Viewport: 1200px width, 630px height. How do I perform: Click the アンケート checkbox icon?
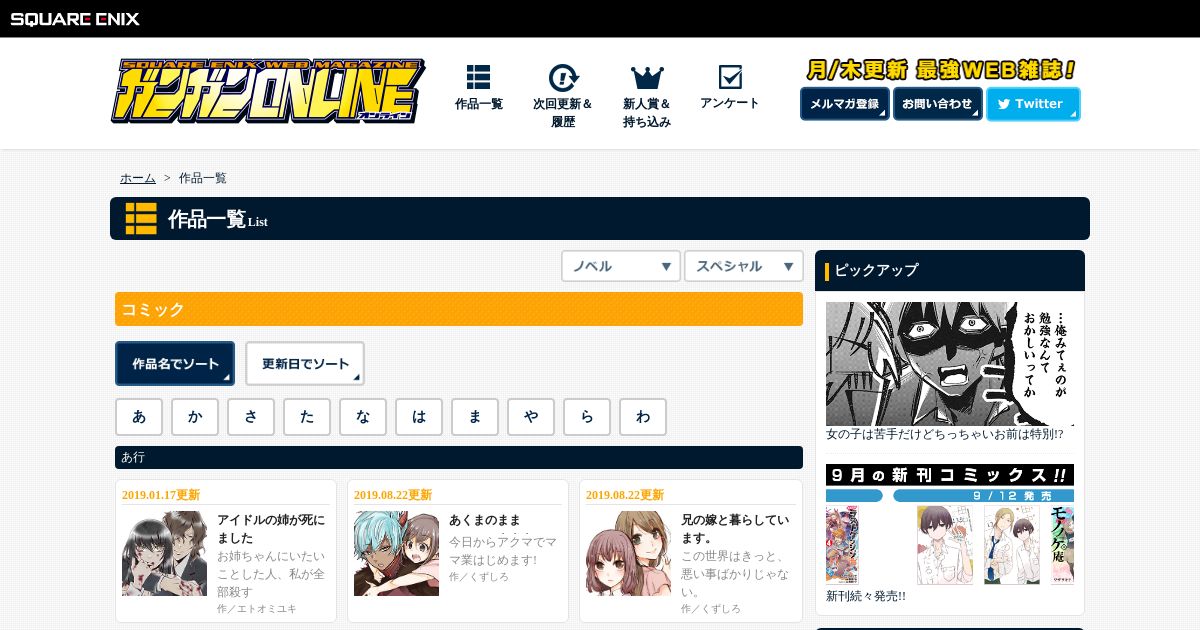pyautogui.click(x=730, y=77)
